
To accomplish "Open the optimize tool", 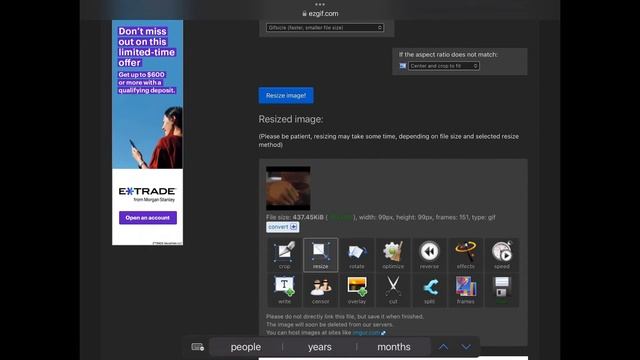I will click(393, 255).
